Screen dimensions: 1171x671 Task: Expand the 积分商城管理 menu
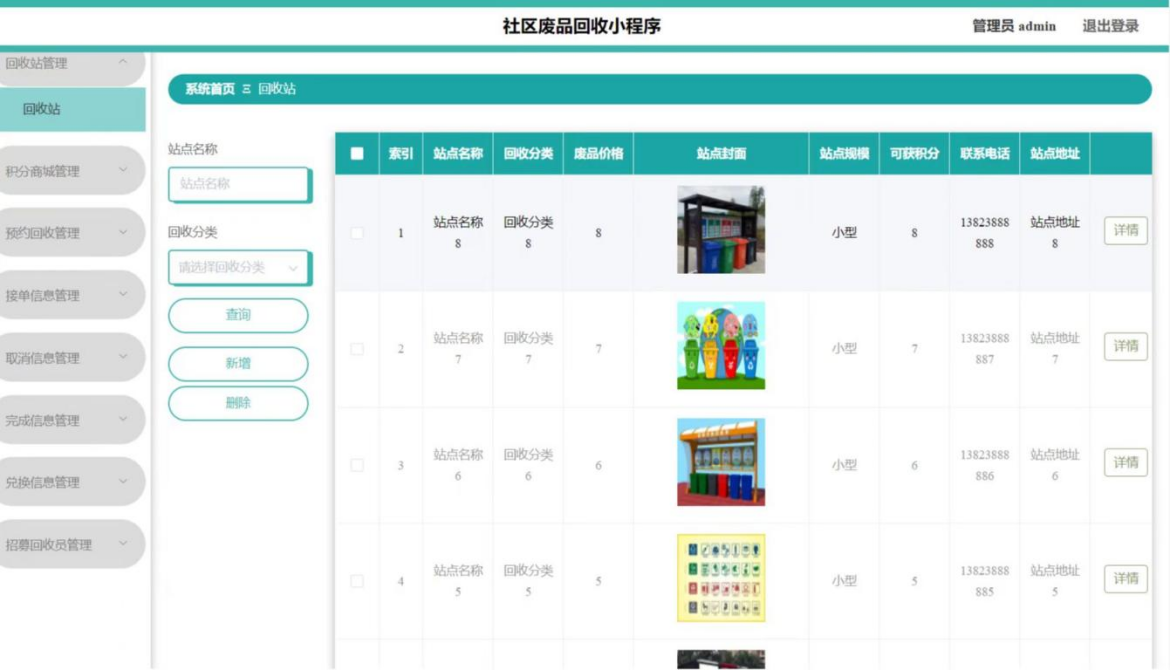pos(72,171)
